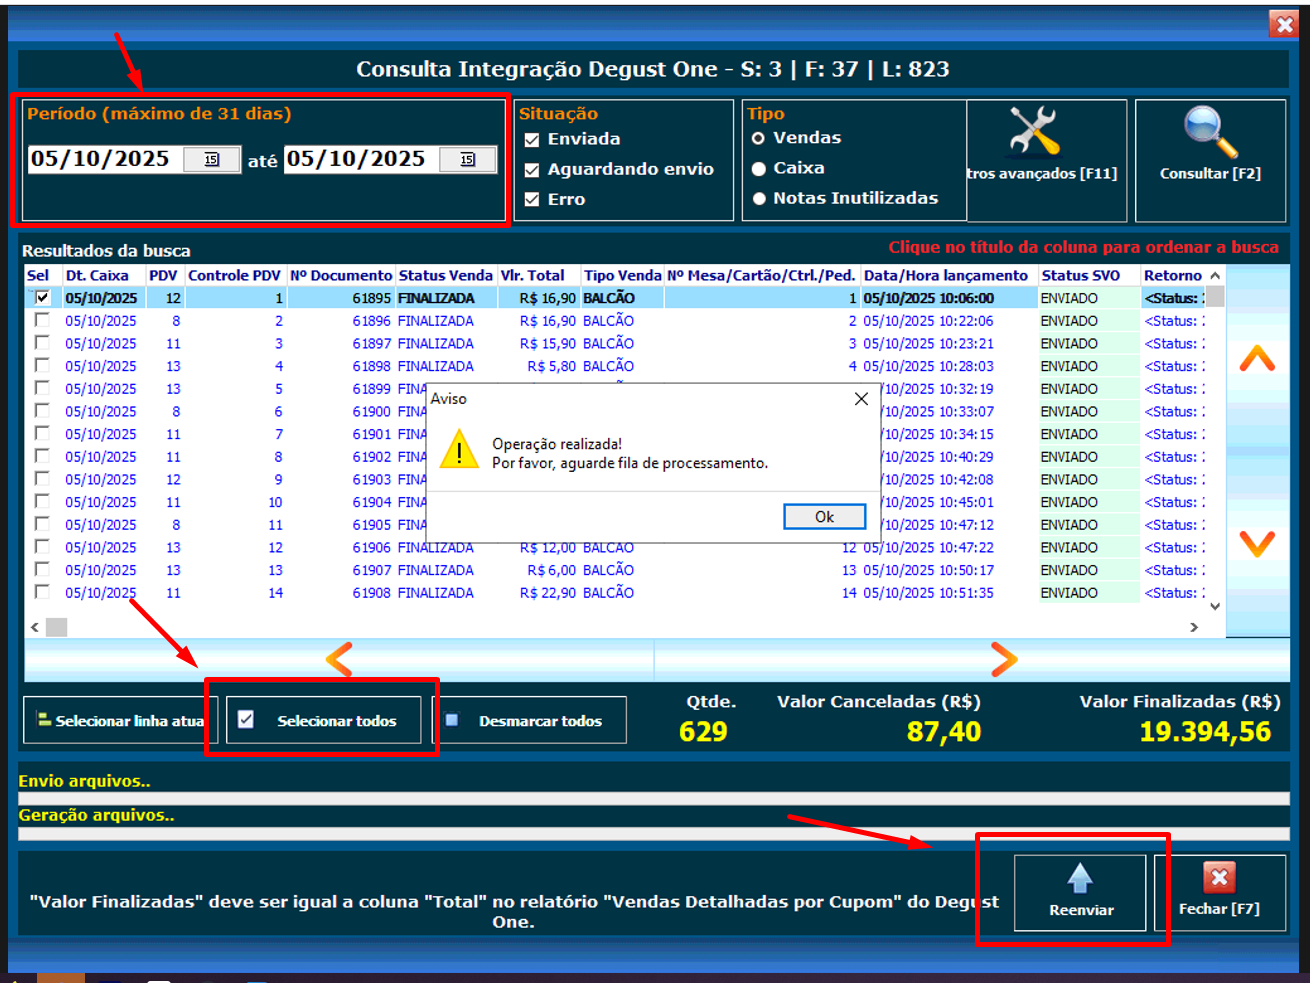Click Selecionar todos button
The image size is (1310, 983).
point(323,720)
